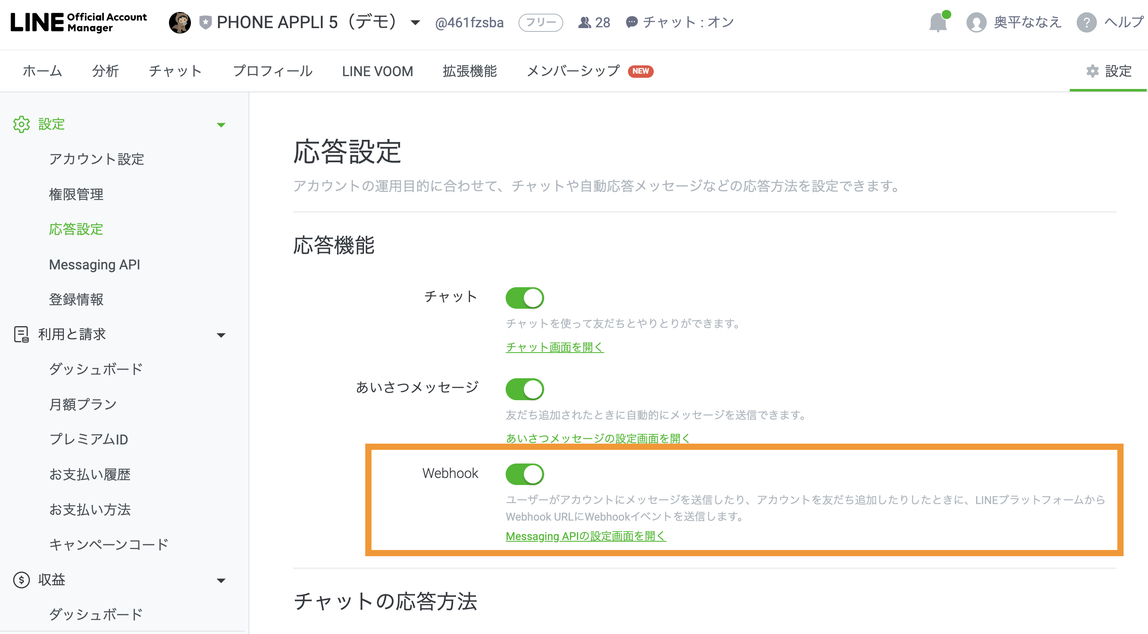Open the Messaging APIの設定画面を開く link
Viewport: 1148px width, 634px height.
[586, 536]
